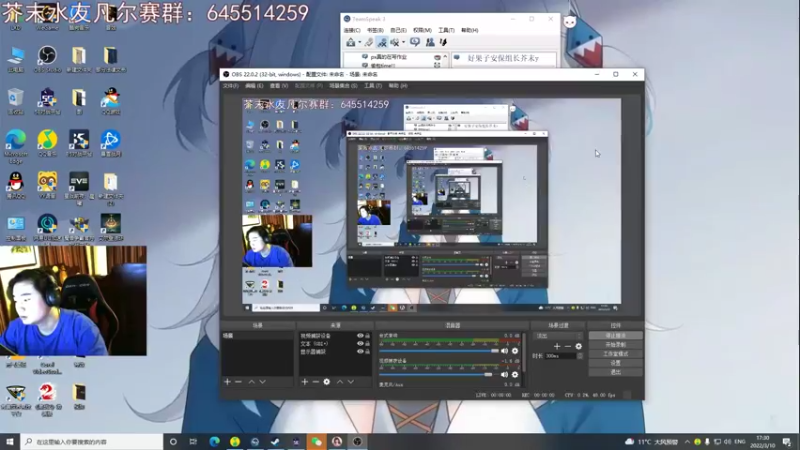This screenshot has height=450, width=800.
Task: Open OBS settings via the 设置 button
Action: (x=615, y=363)
